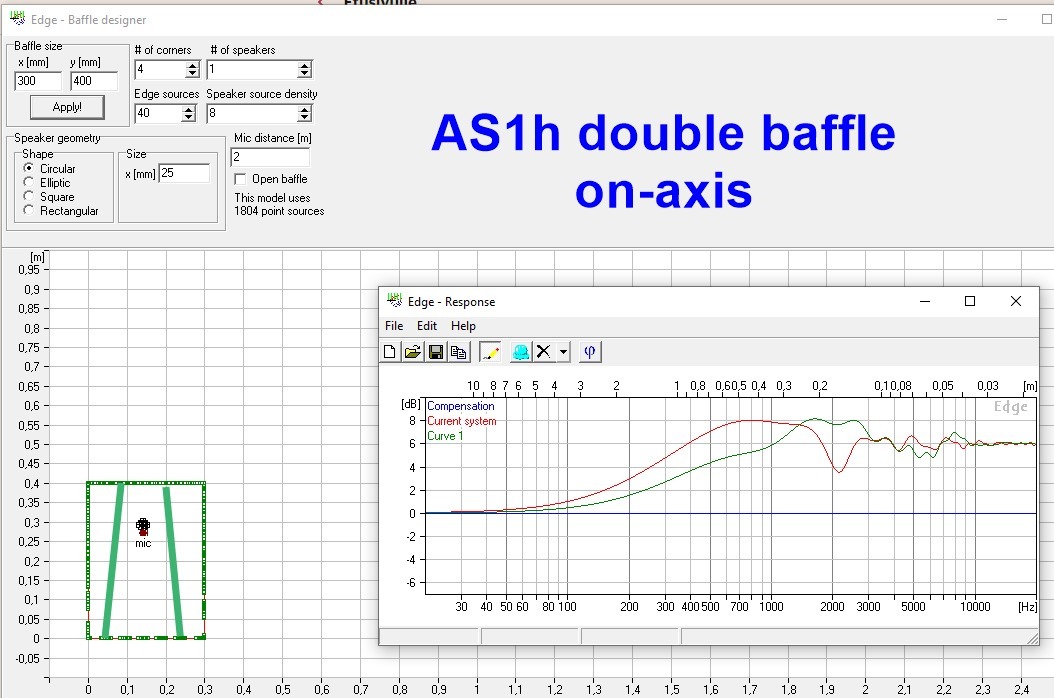The width and height of the screenshot is (1054, 698).
Task: Select the Rectangular shape radio button
Action: click(28, 210)
